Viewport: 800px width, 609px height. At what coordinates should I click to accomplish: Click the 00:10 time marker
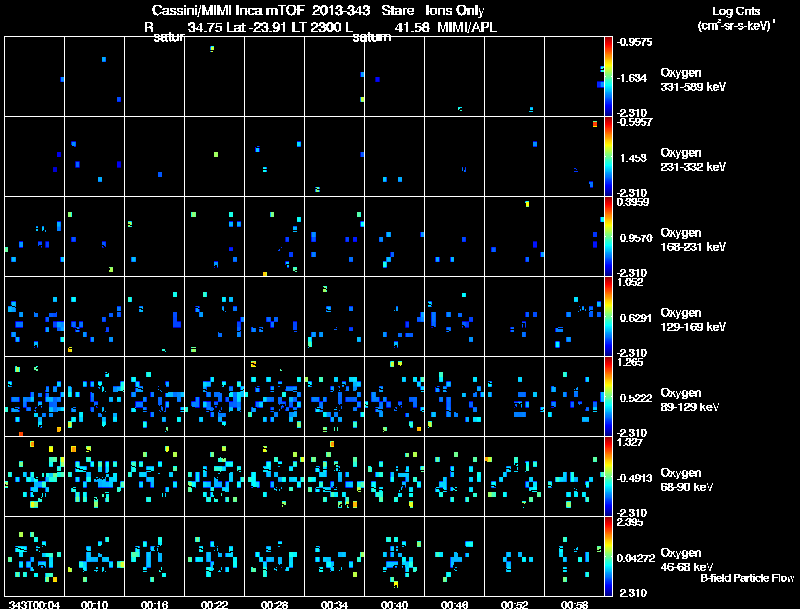(x=95, y=604)
